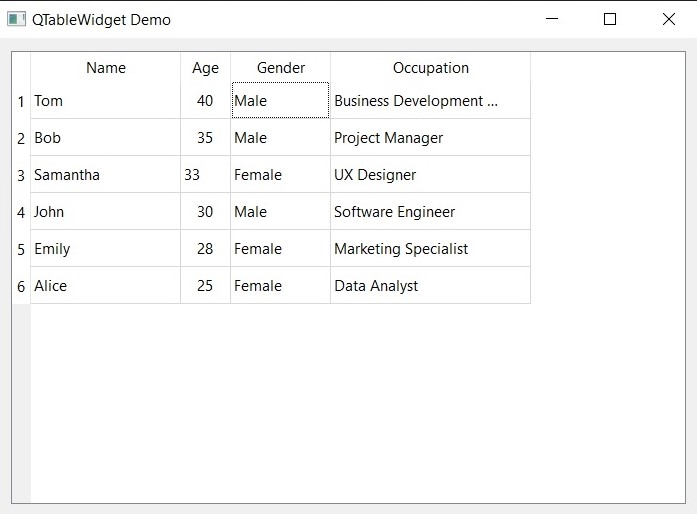Click the Name column header

pos(105,68)
